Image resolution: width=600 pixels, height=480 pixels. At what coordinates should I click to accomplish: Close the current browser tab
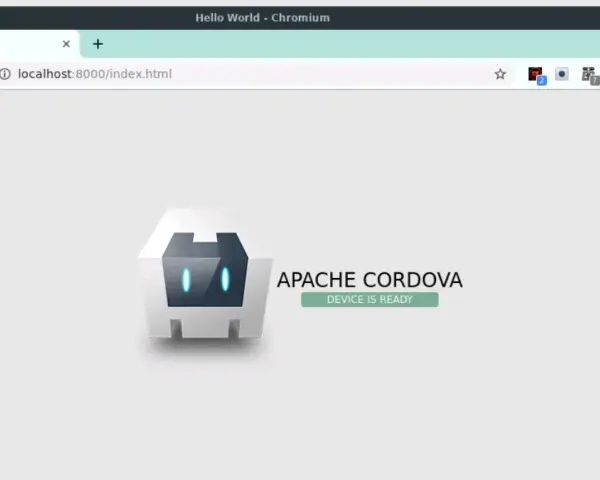click(66, 44)
